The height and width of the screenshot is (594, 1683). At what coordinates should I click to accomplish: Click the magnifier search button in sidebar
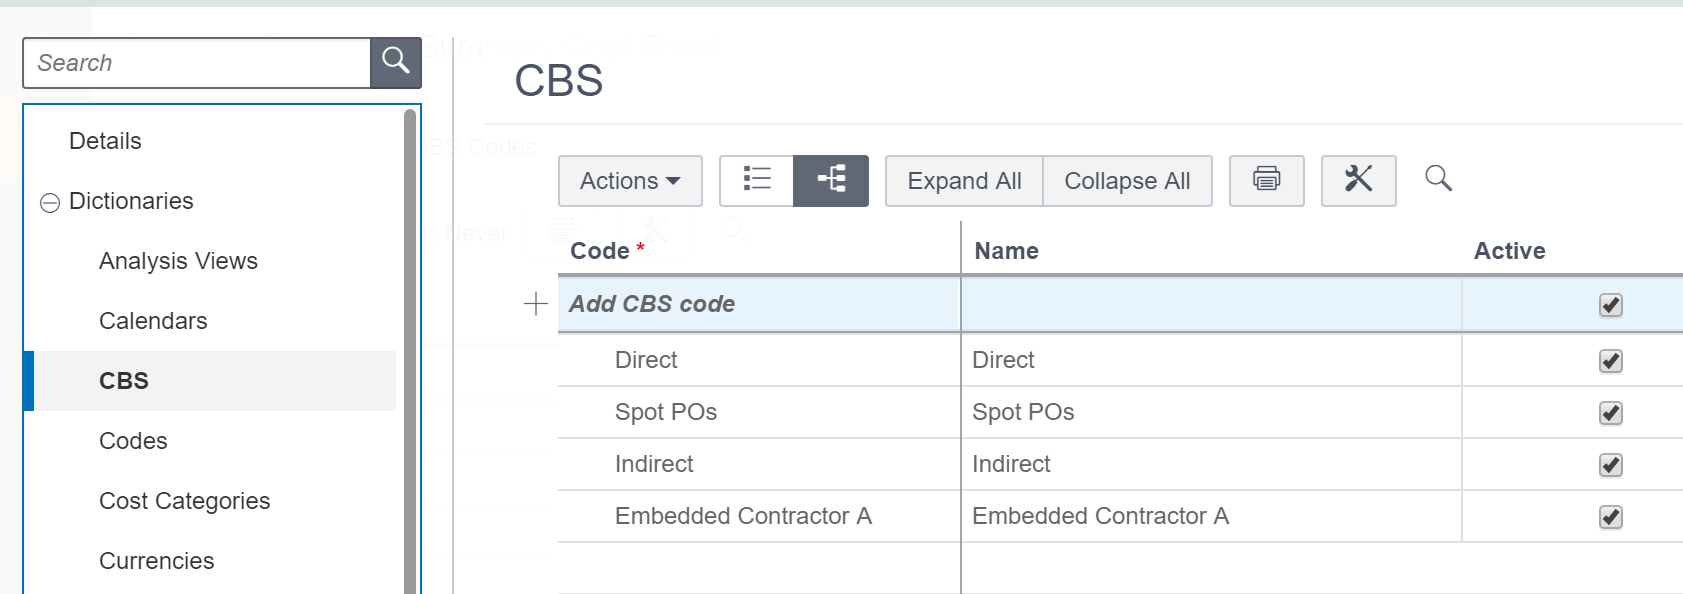coord(396,62)
